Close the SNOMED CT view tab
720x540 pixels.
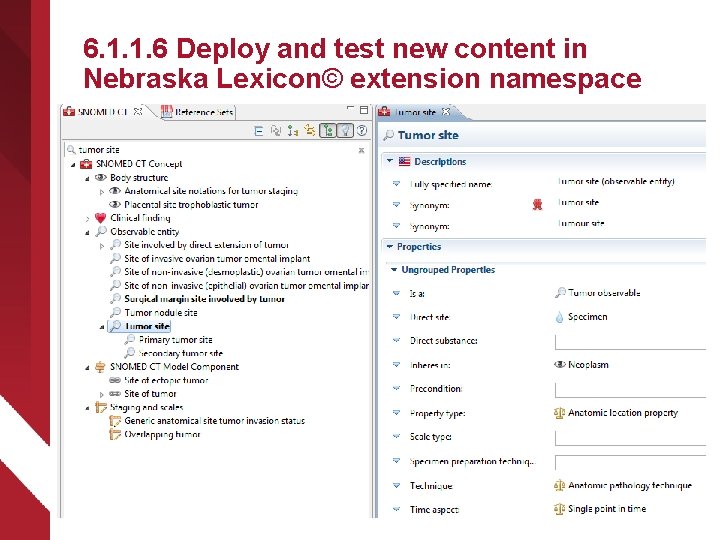click(x=137, y=111)
